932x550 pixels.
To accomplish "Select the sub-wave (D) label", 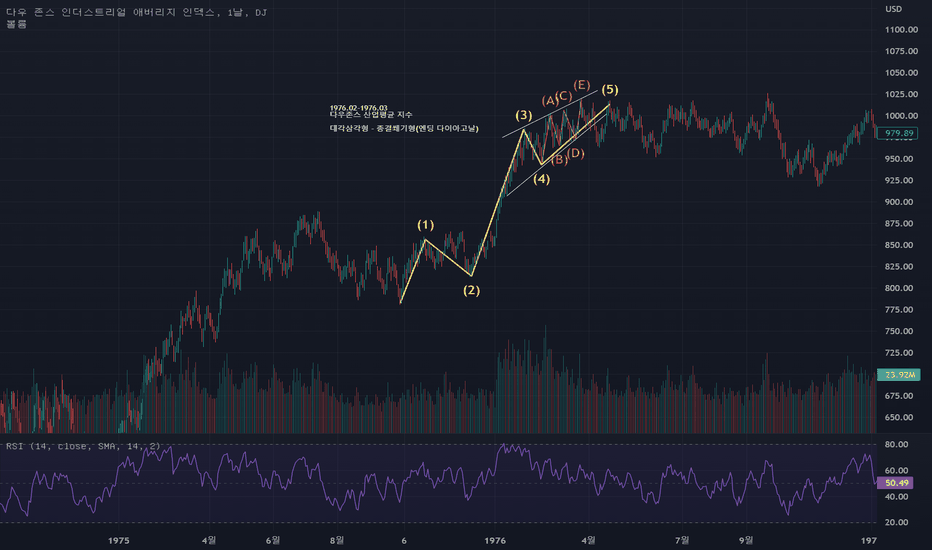I will (575, 153).
